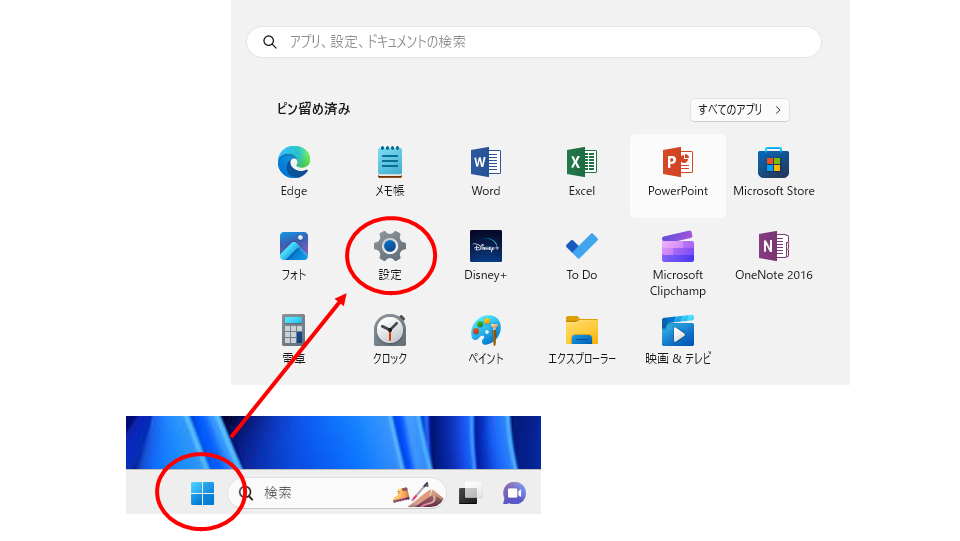Launch Disney+ app

486,256
